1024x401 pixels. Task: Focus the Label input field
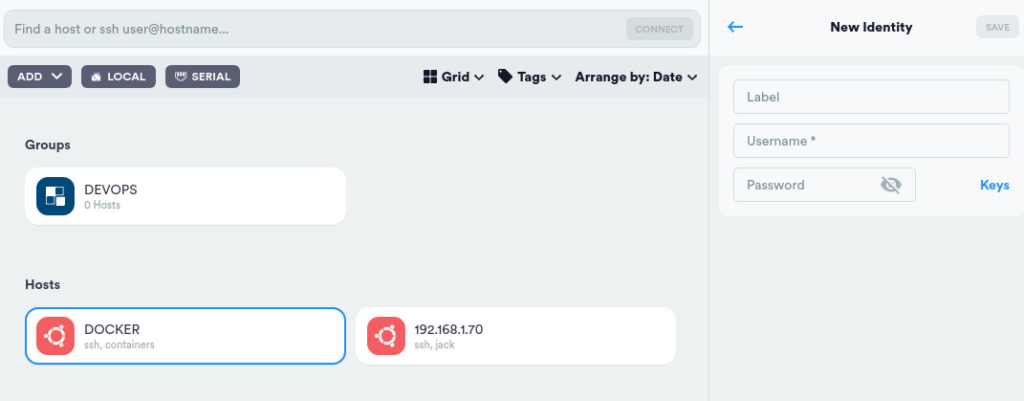(x=871, y=97)
